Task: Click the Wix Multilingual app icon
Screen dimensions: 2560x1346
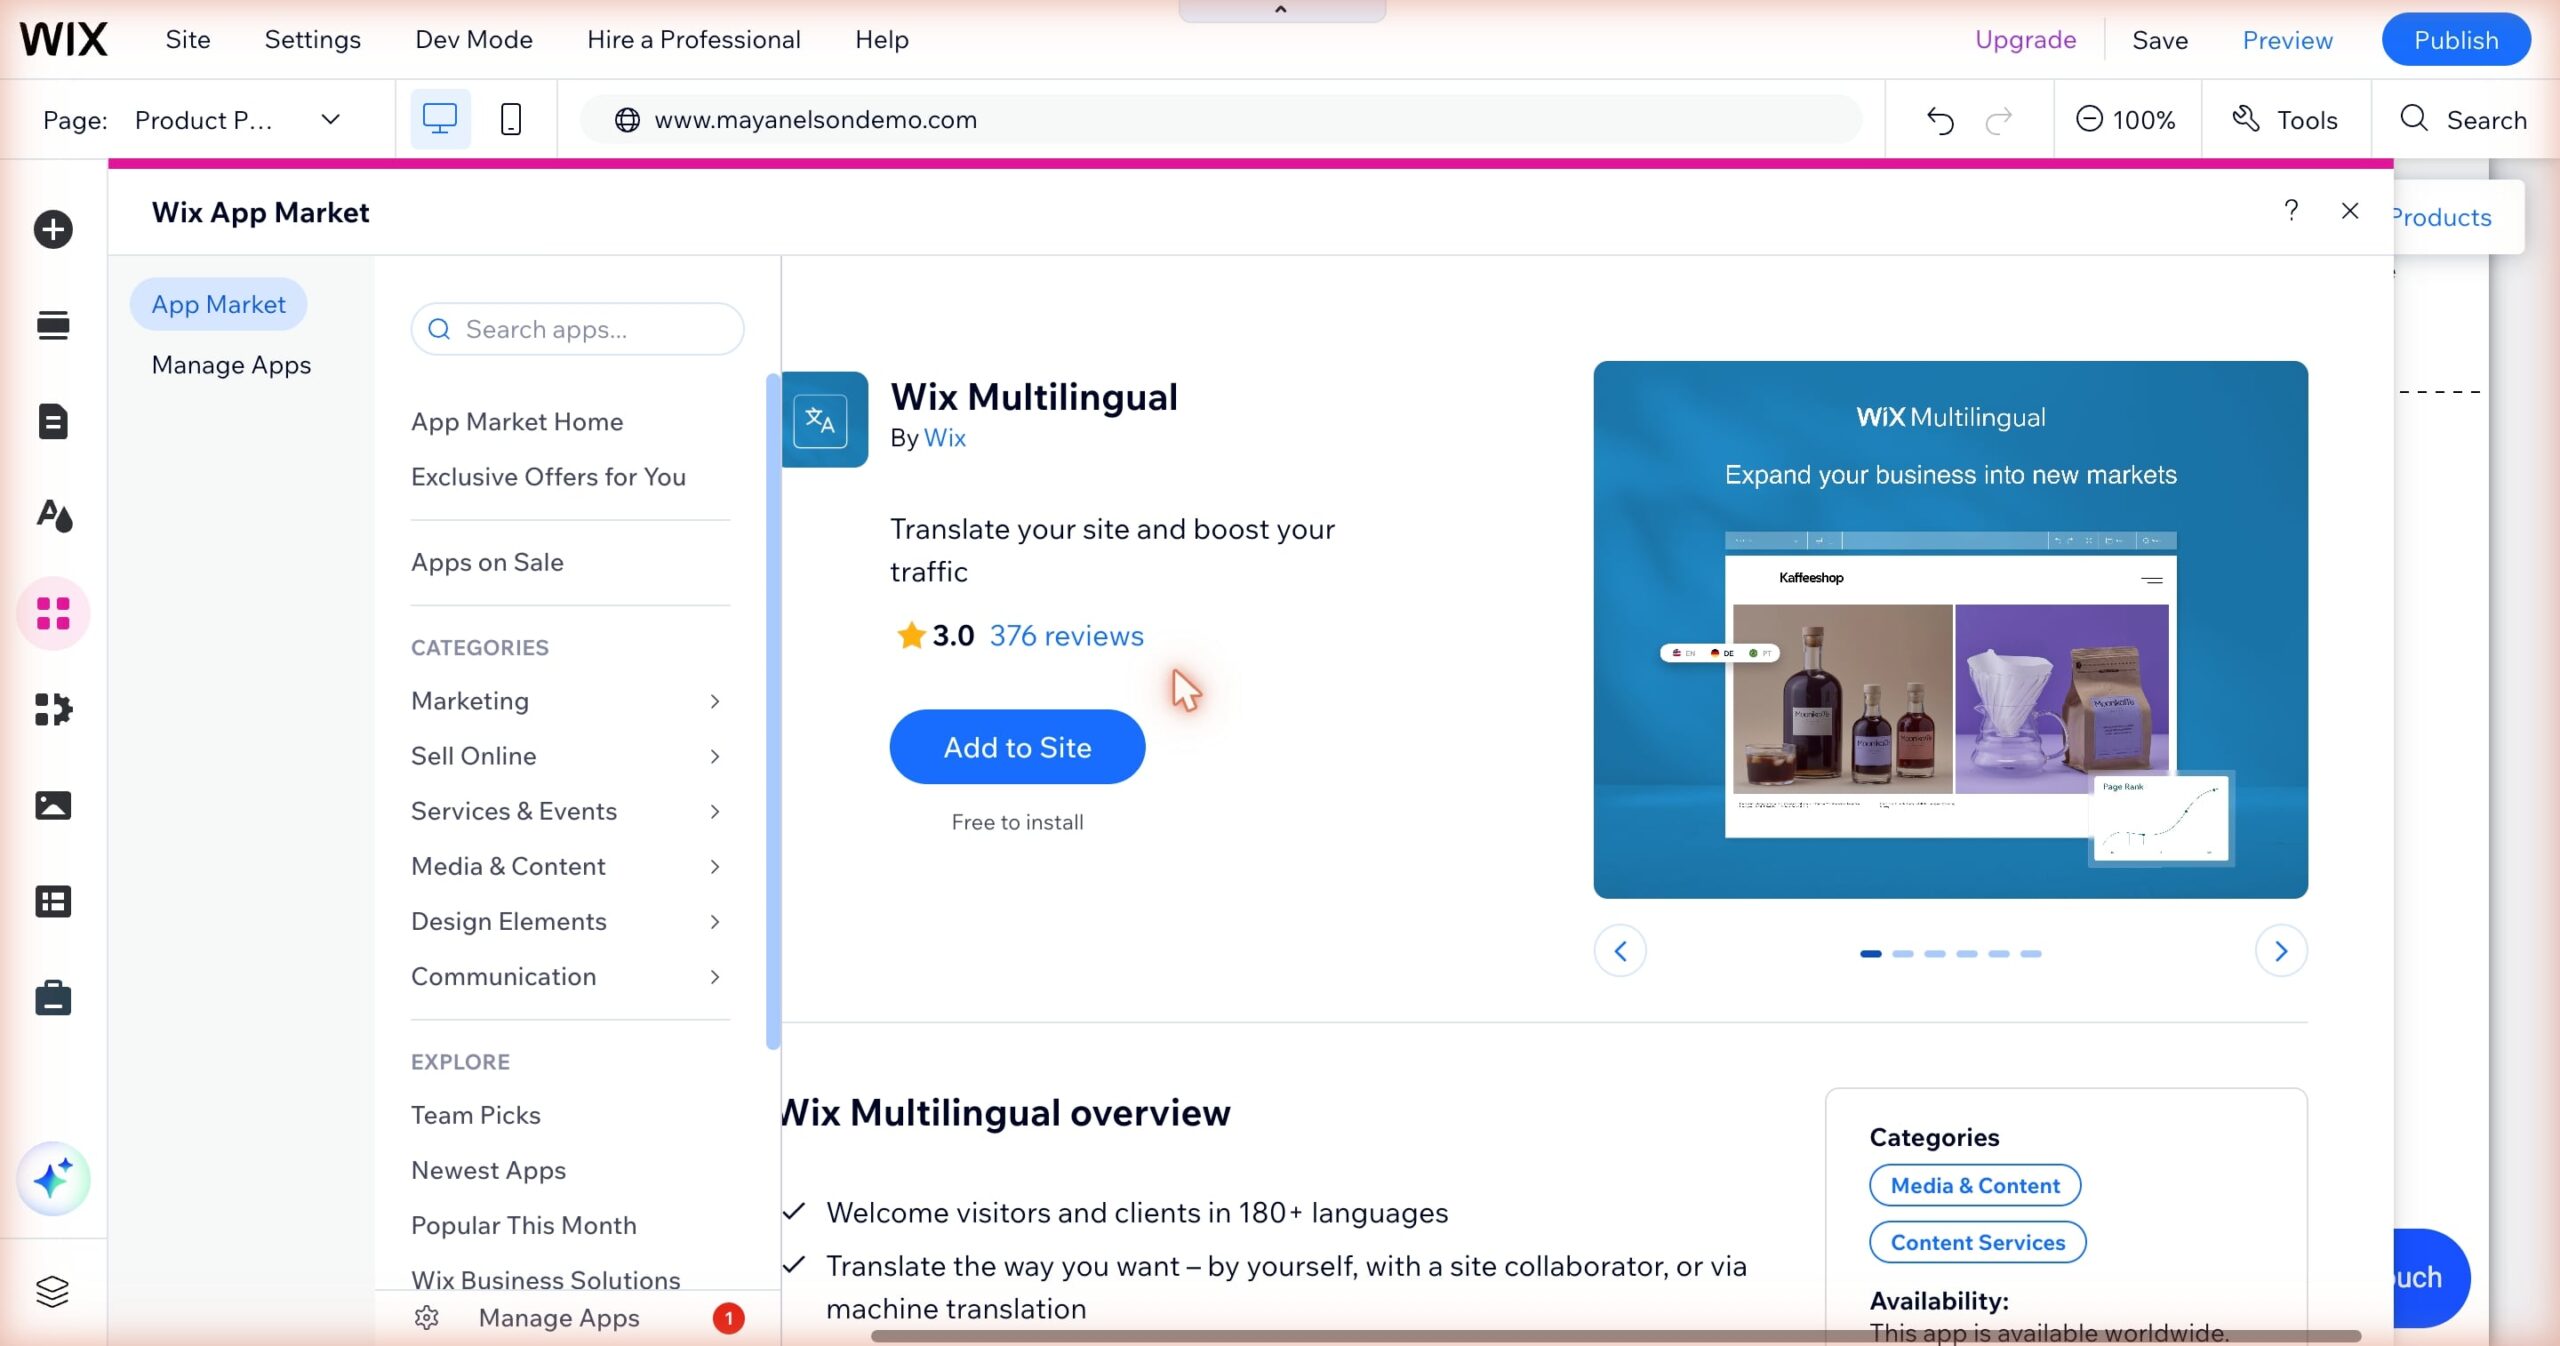Action: point(824,419)
